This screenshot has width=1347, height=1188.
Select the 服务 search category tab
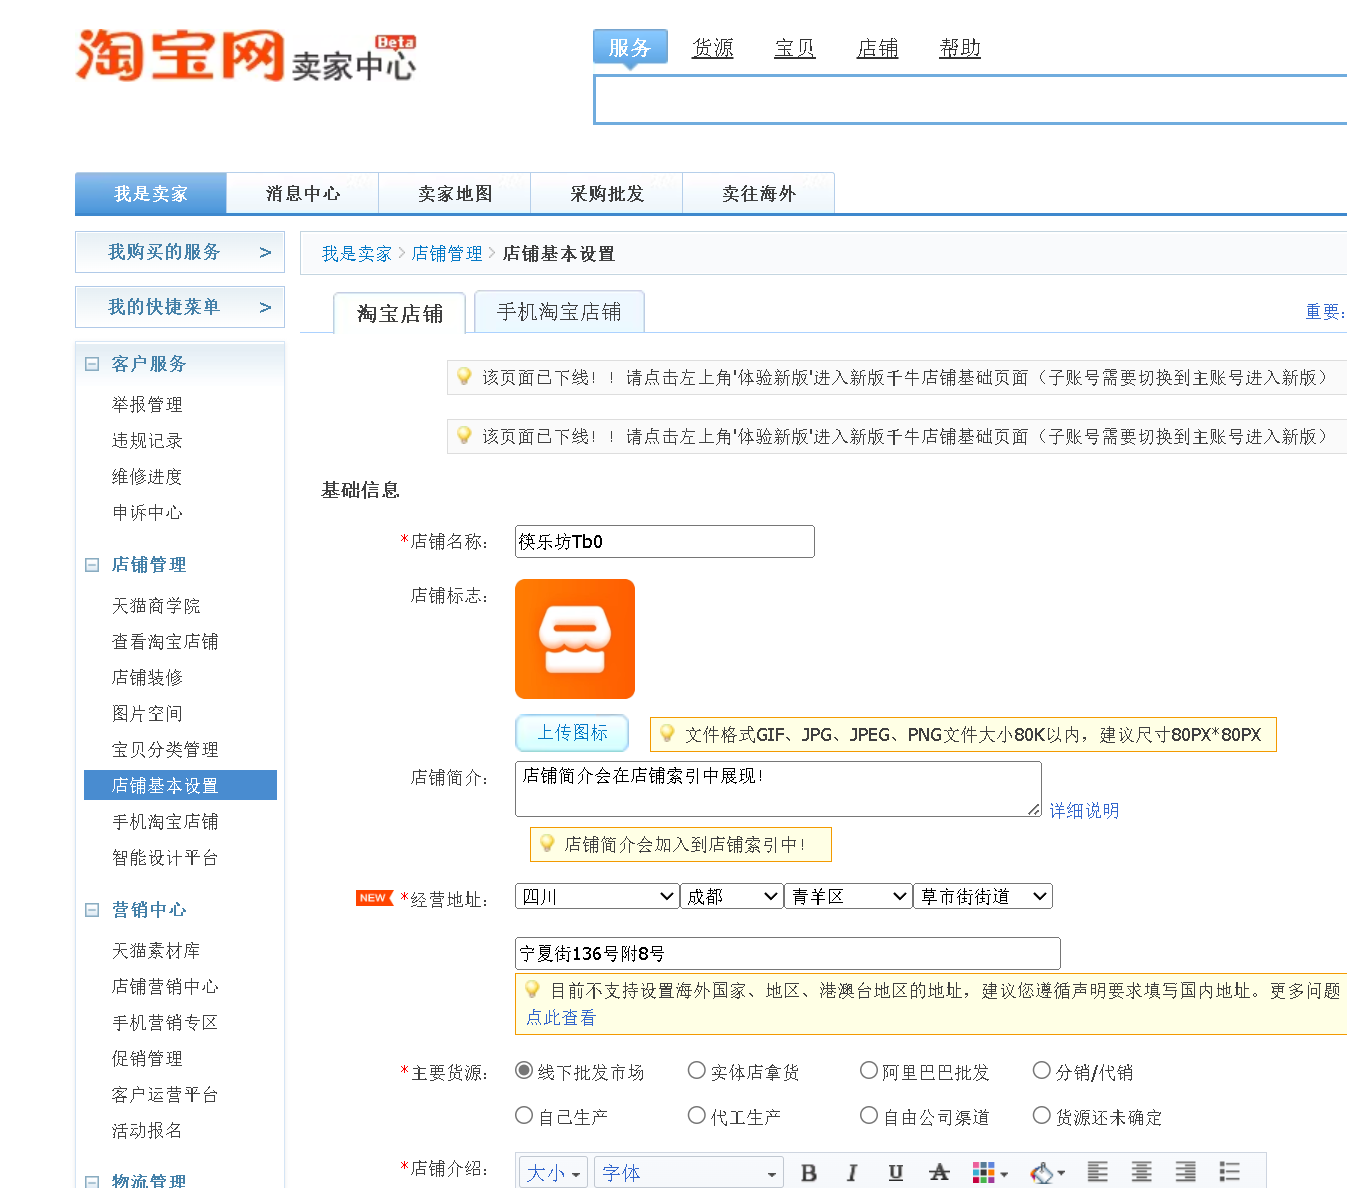630,47
